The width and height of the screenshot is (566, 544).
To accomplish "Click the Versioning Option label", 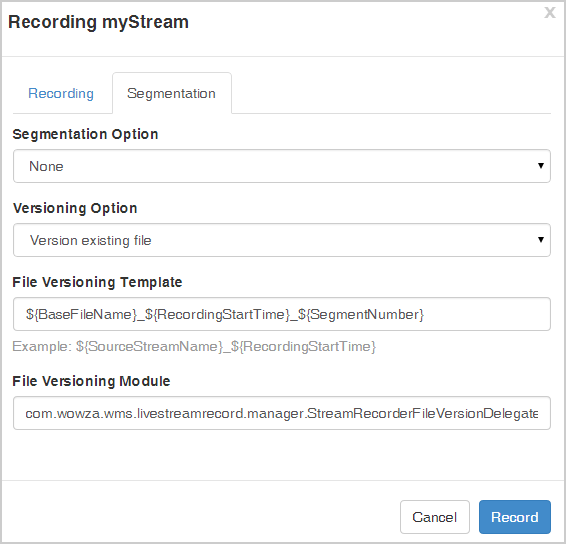I will tap(75, 208).
